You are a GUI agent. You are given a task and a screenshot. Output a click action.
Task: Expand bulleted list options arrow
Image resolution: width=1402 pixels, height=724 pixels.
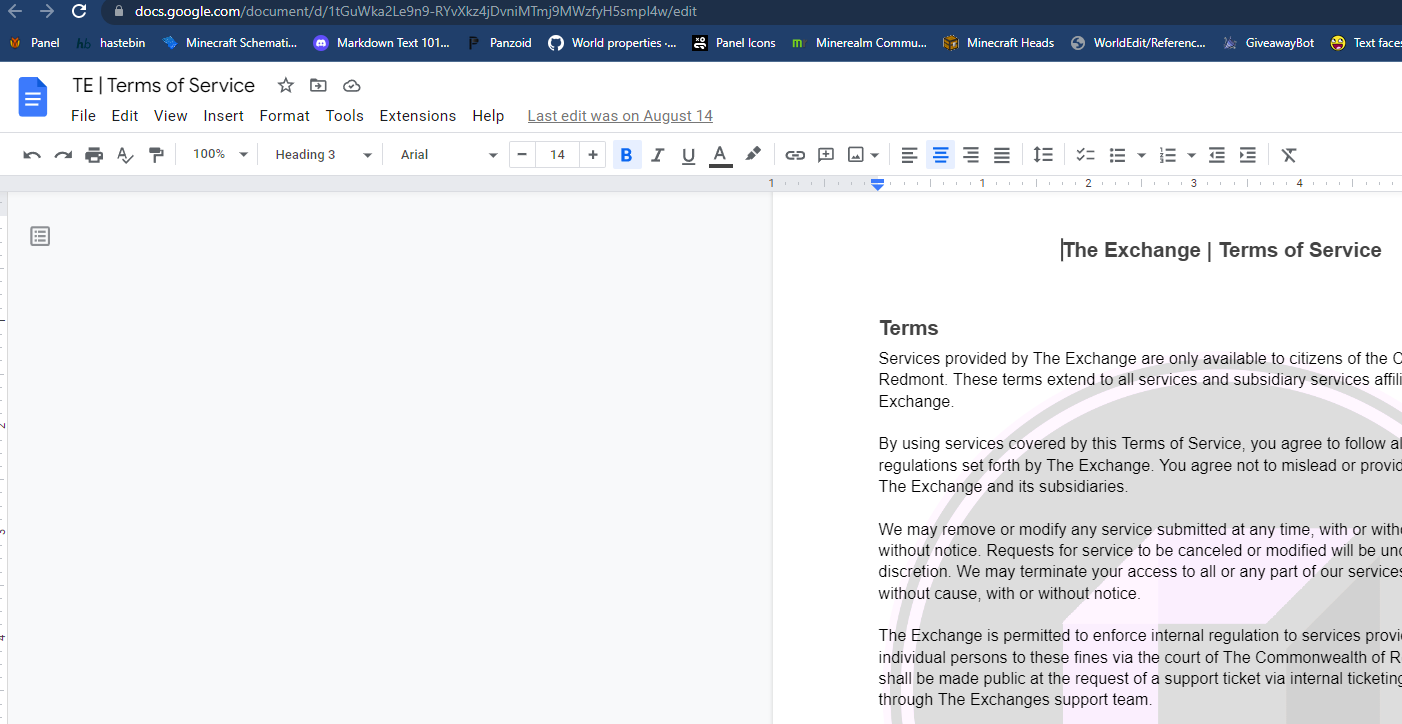pos(1141,155)
